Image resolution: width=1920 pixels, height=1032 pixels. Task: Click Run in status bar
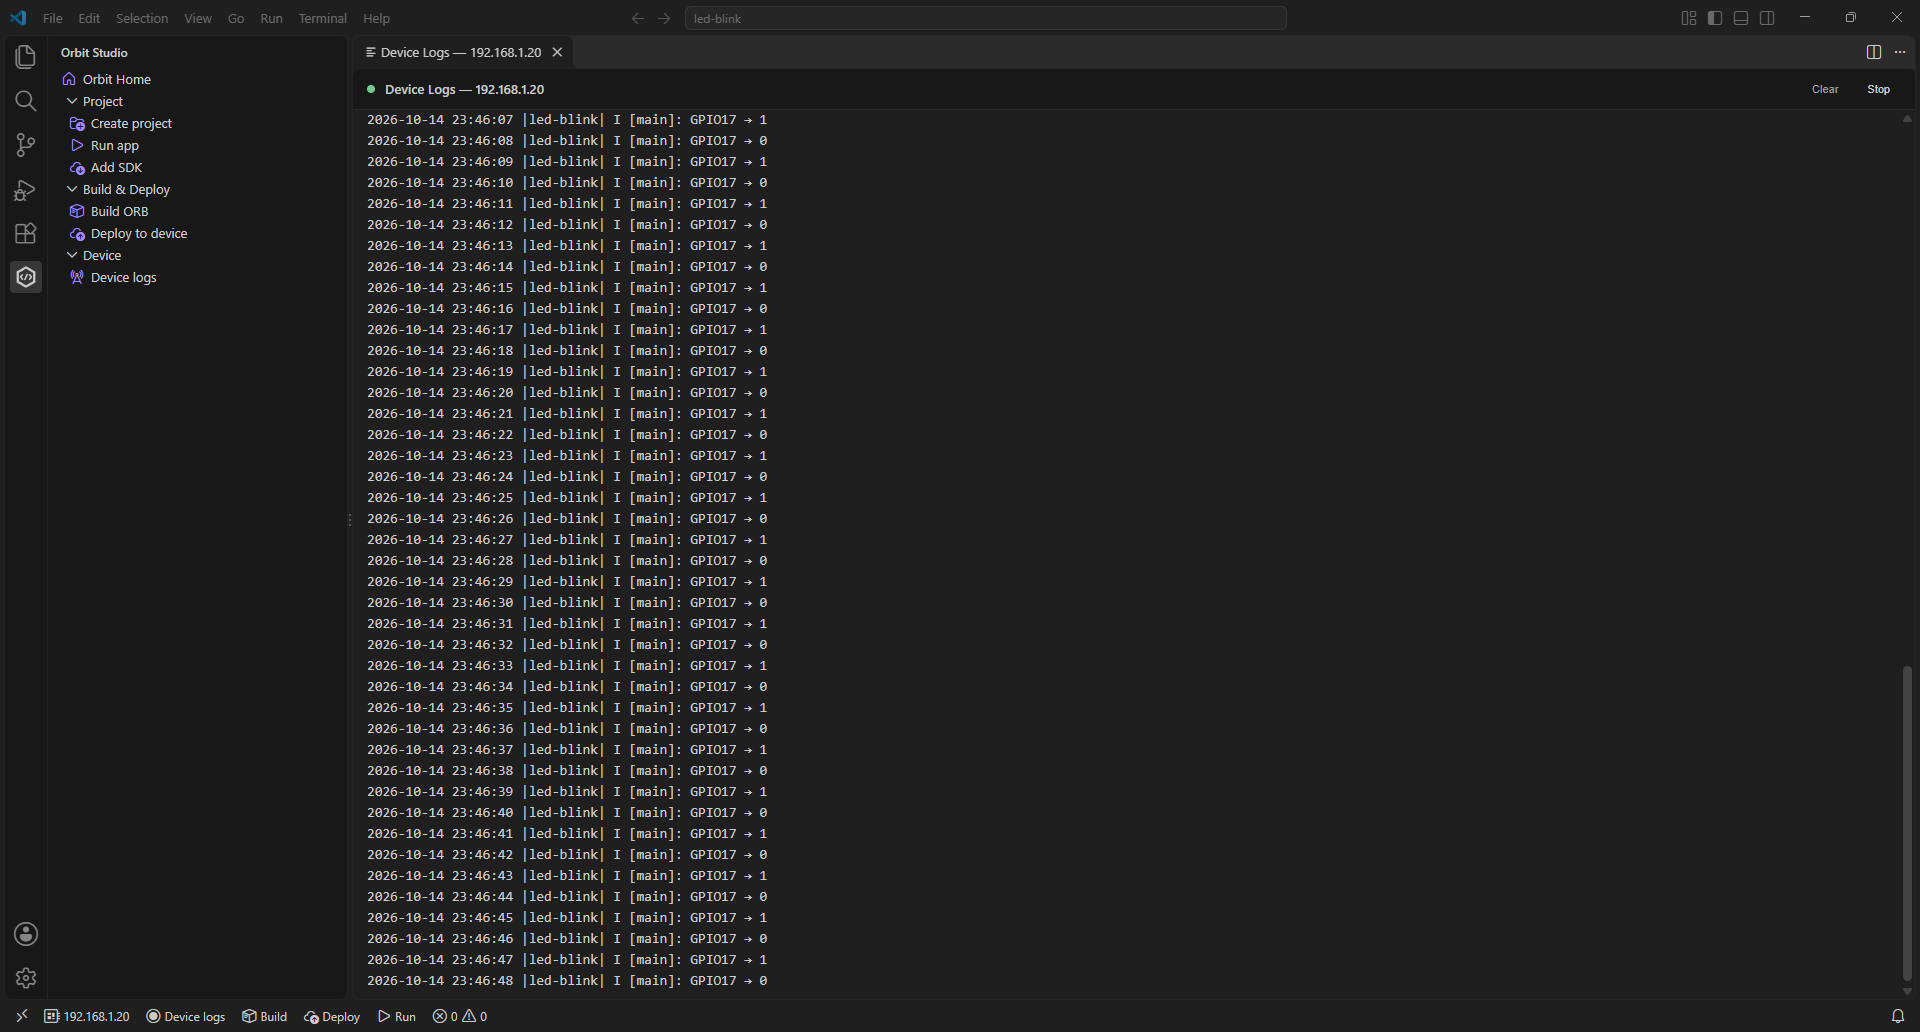pos(397,1016)
